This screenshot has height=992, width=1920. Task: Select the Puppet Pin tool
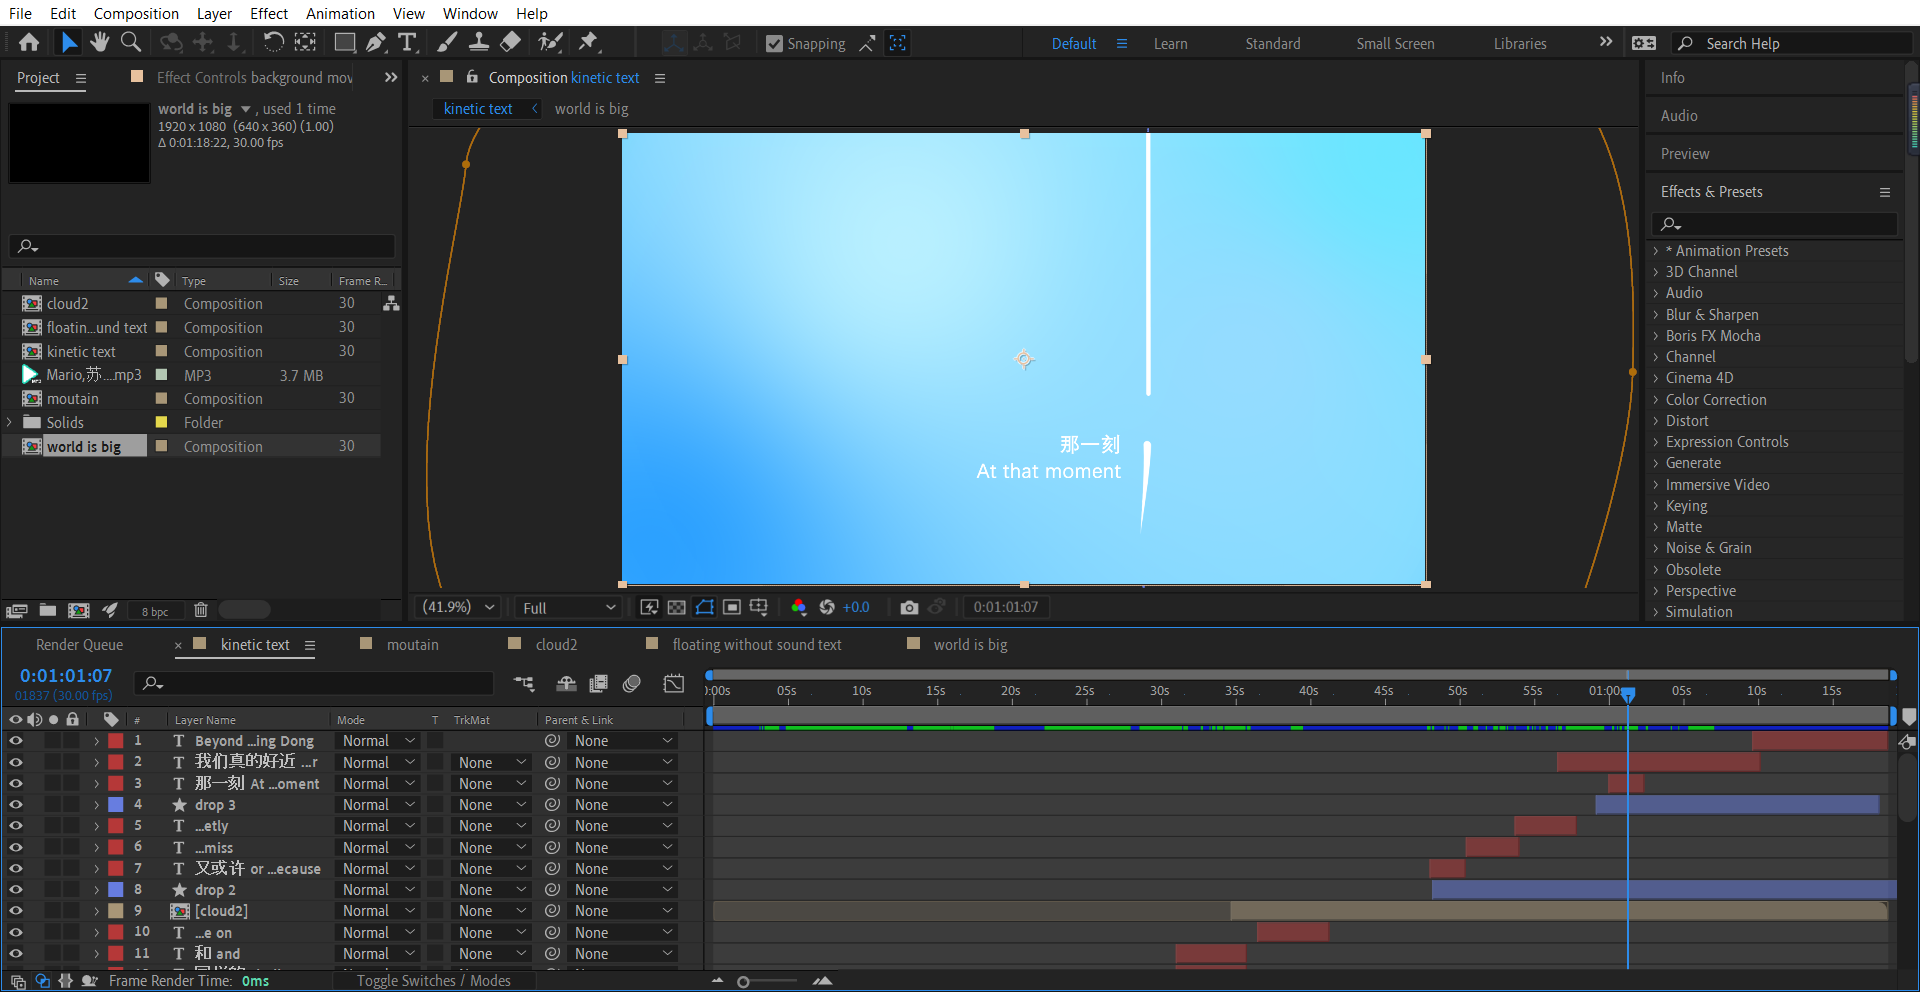(588, 42)
